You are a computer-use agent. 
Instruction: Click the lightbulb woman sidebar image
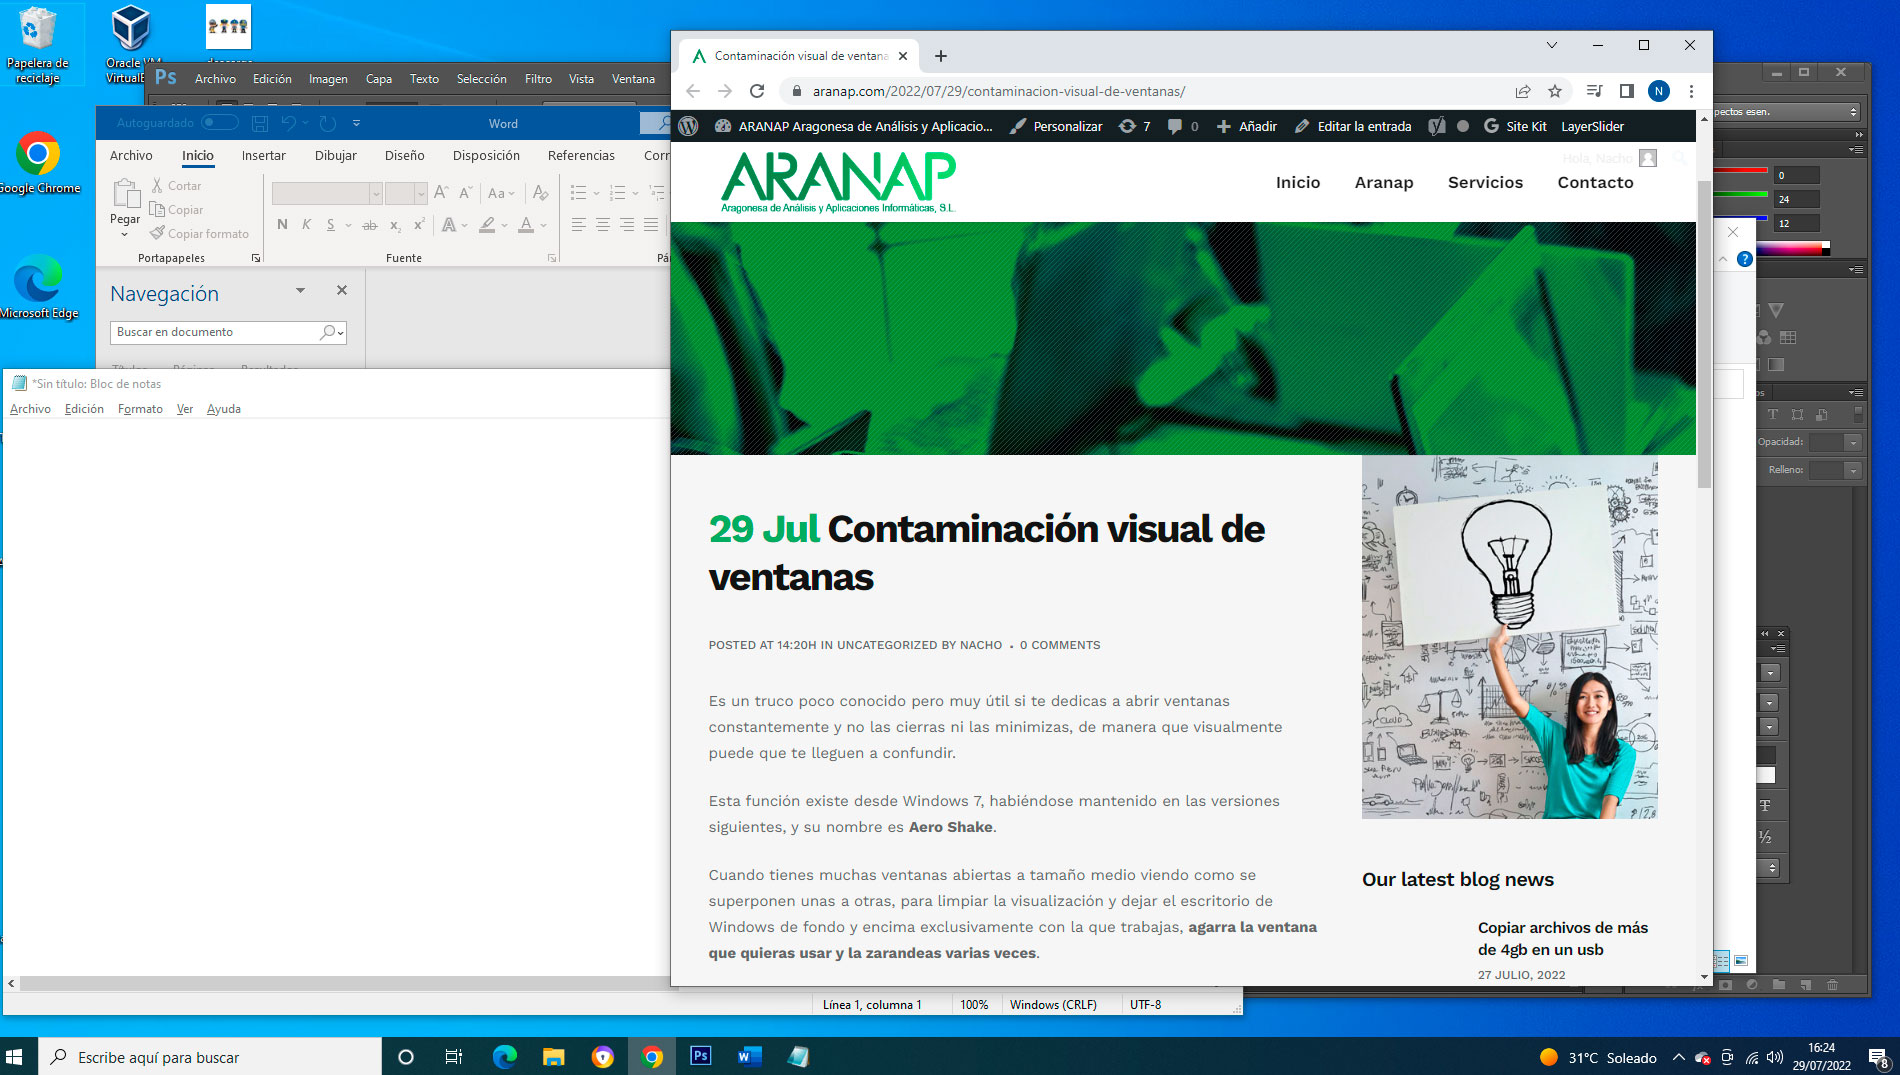point(1509,637)
